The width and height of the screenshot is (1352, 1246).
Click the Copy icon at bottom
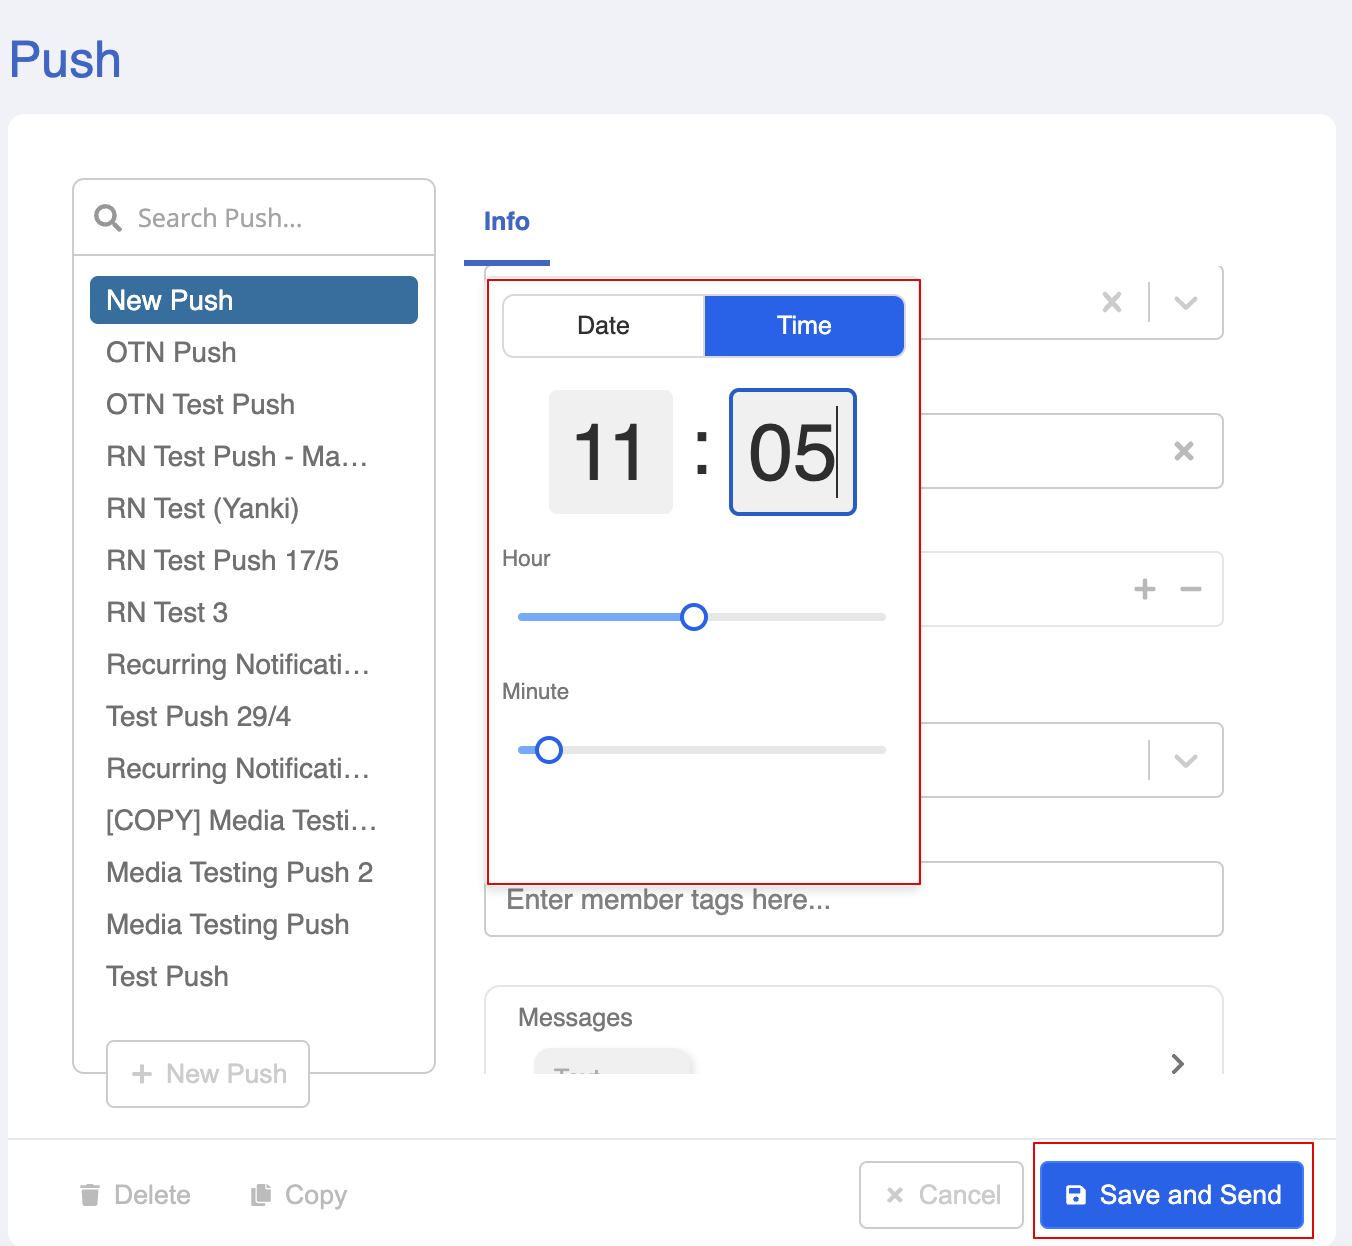(261, 1195)
